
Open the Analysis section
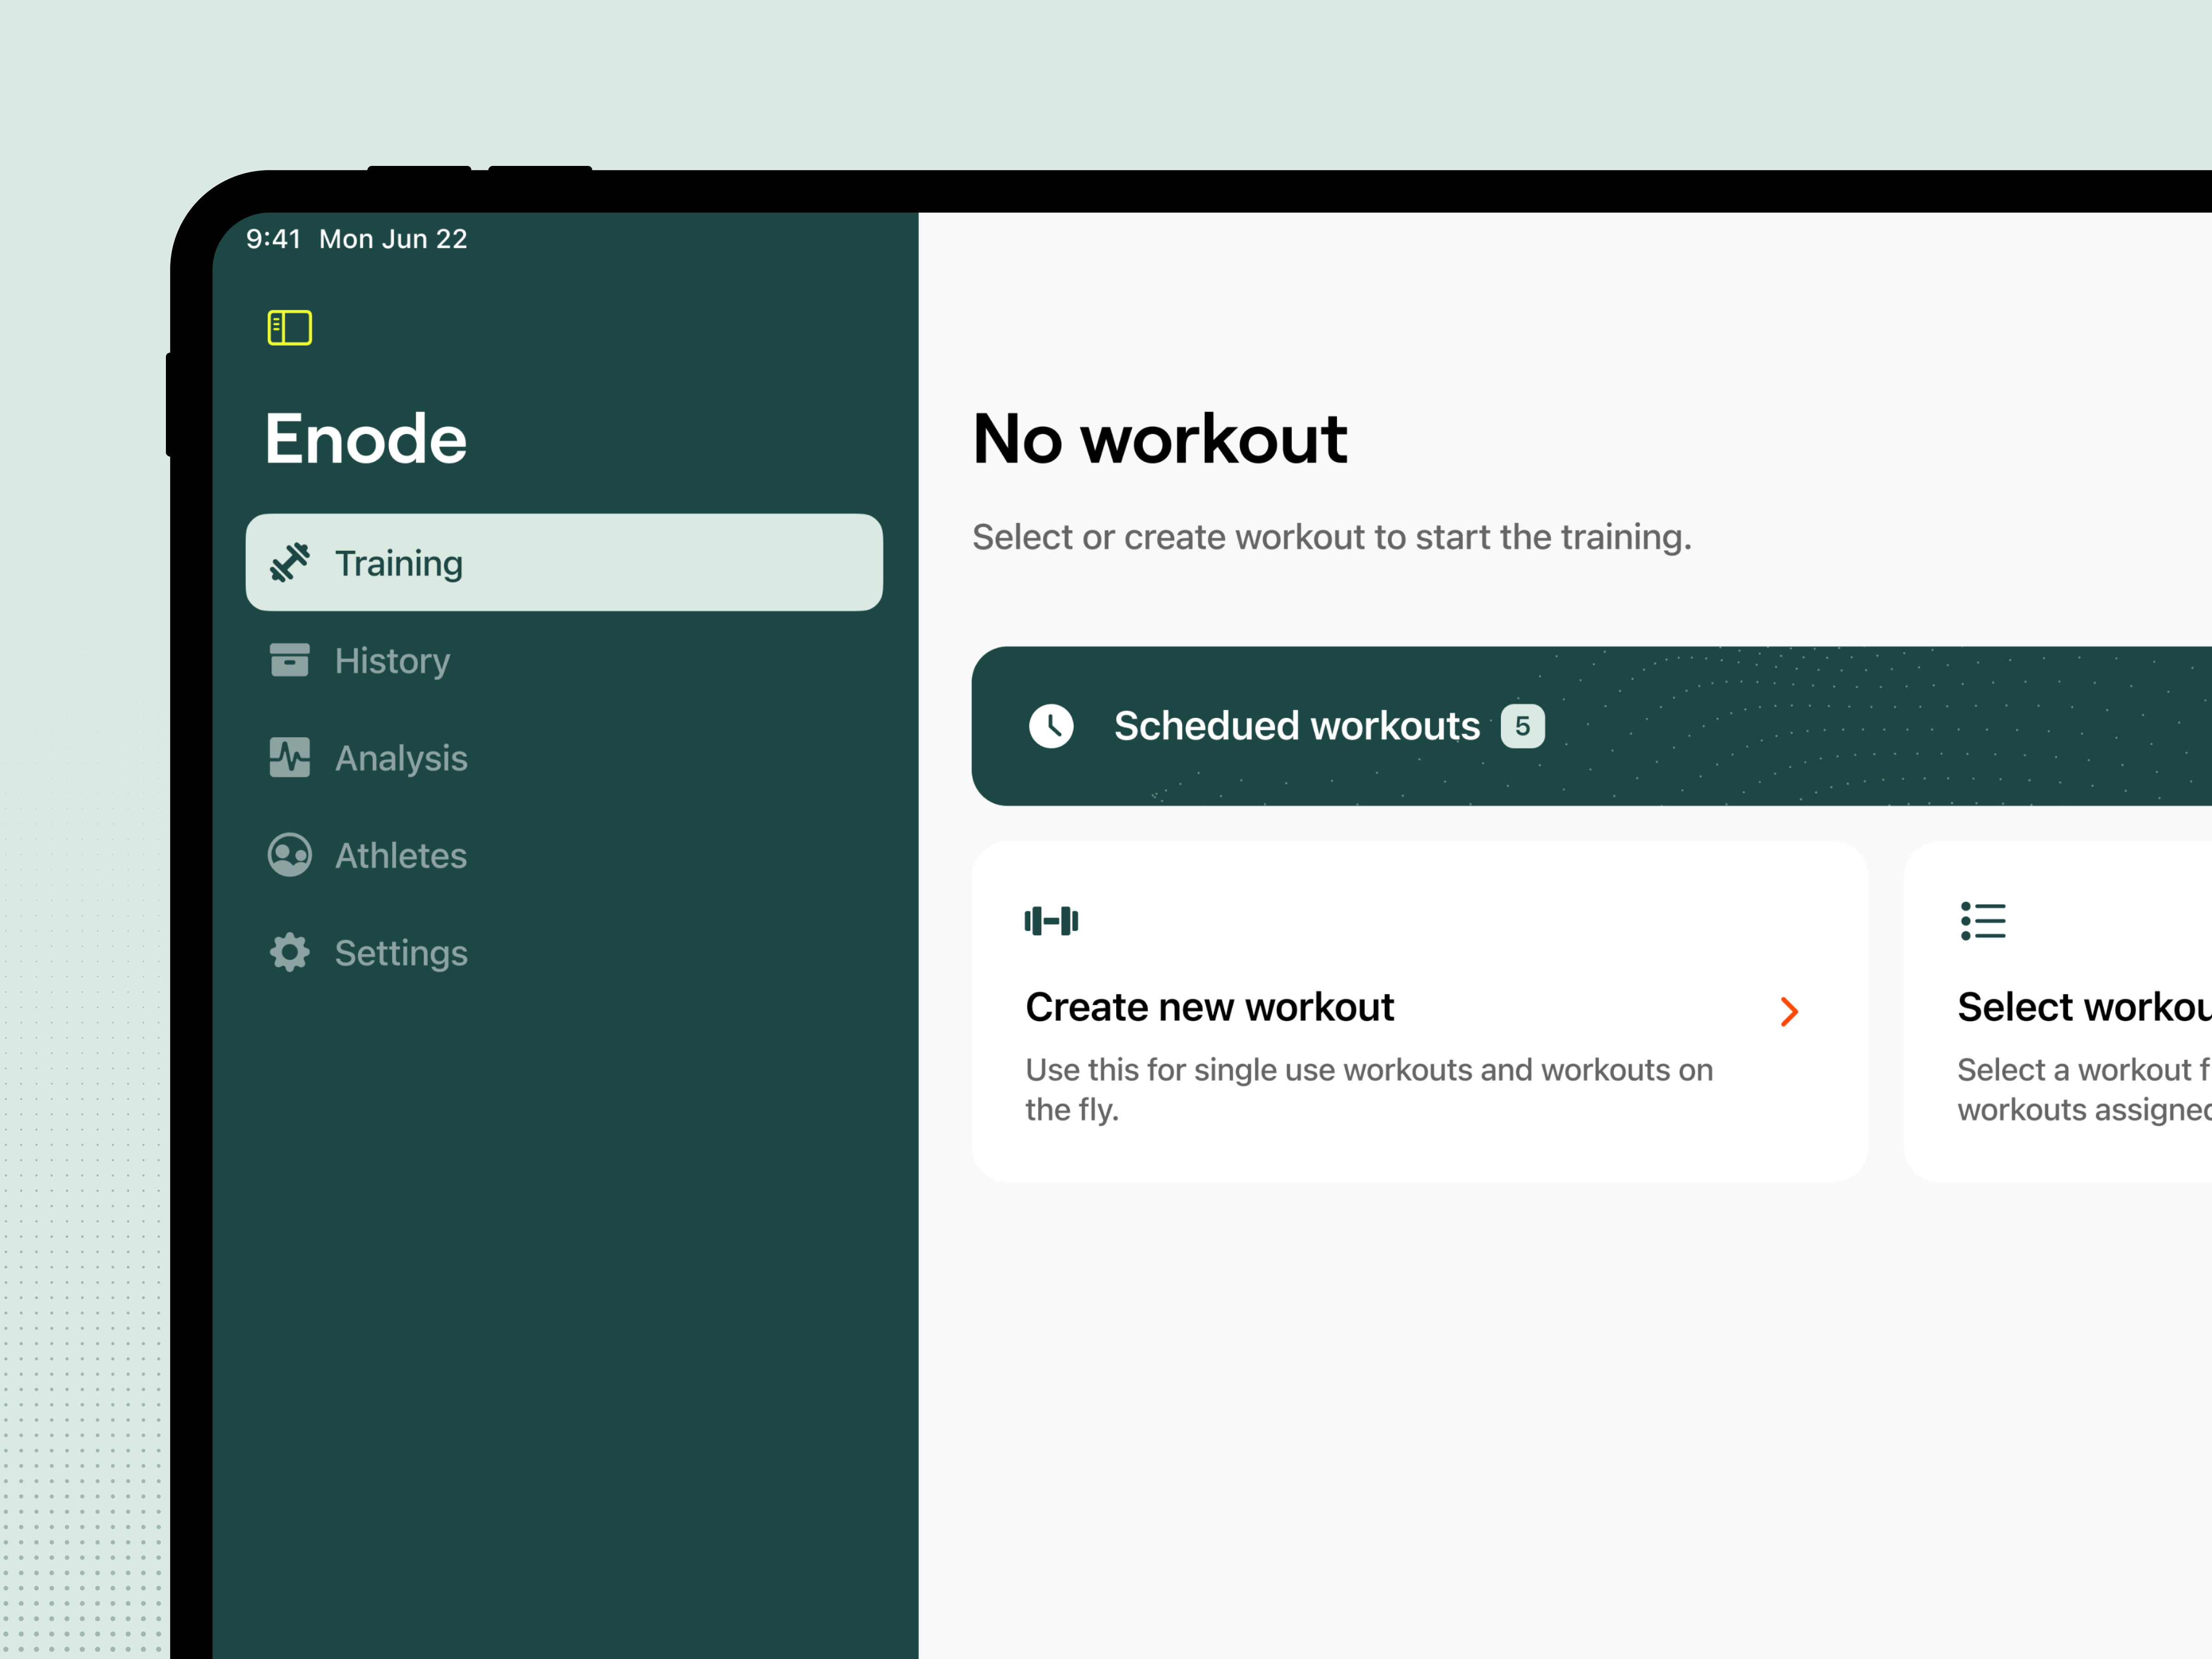401,758
